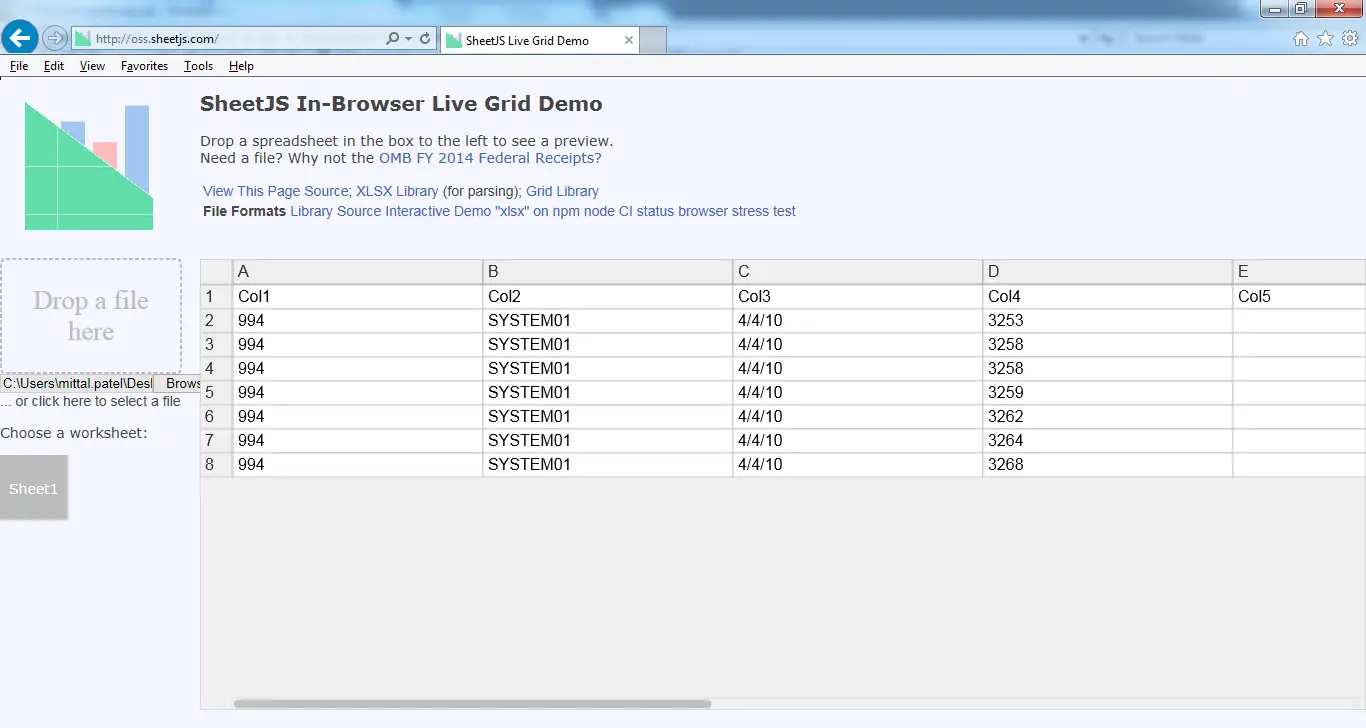Click the SheetJS chart logo image
Screen dimensions: 1366x728
coord(88,166)
